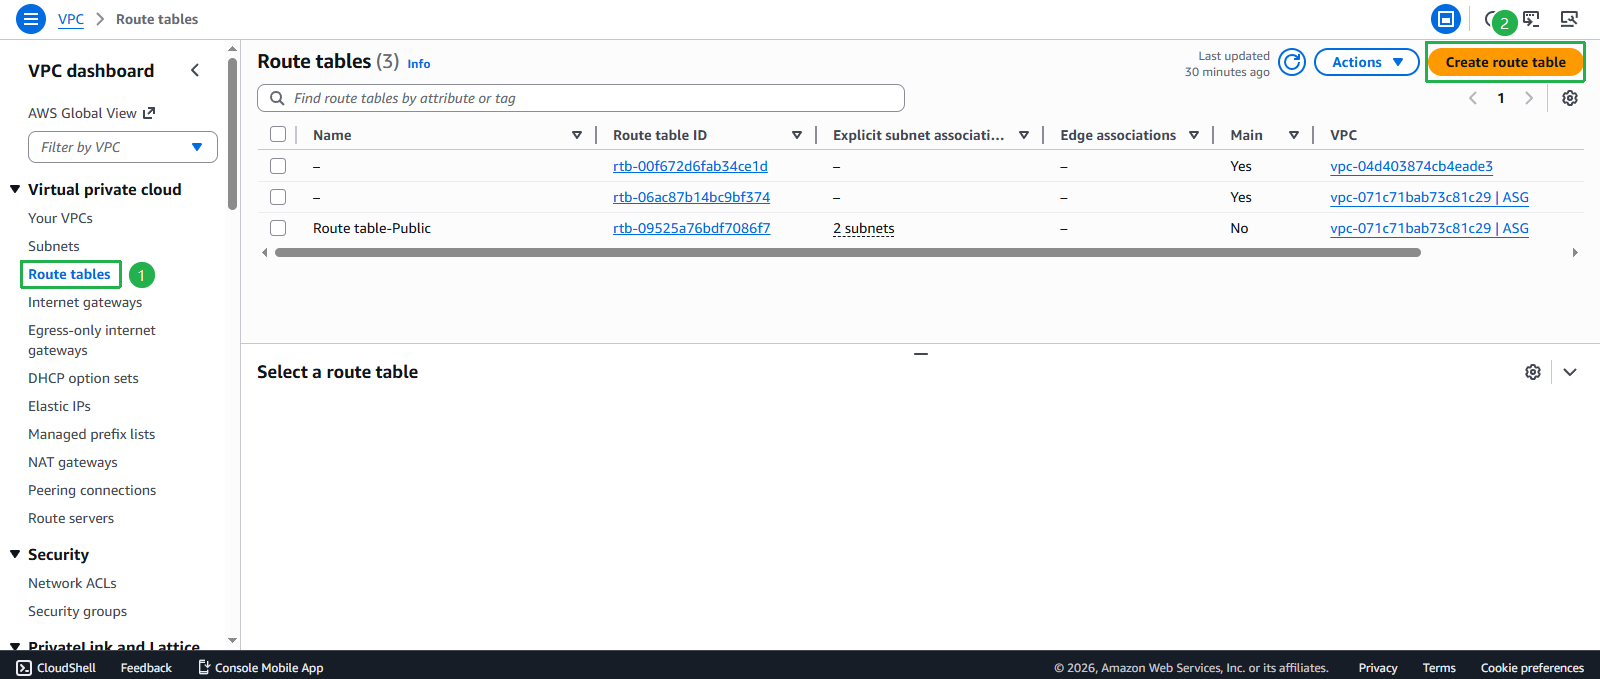Click the AWS Global View external-link icon

point(149,113)
